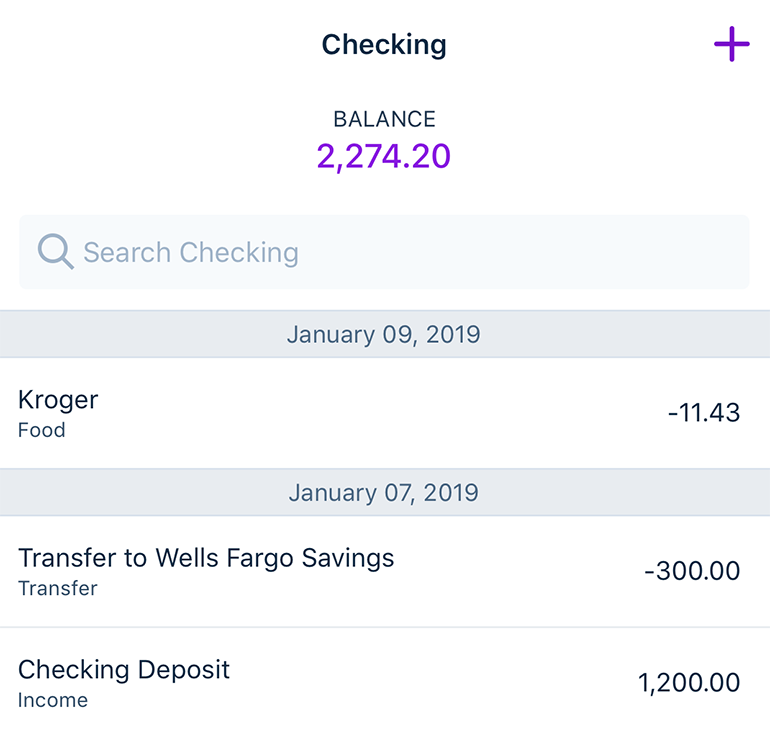Open Transfer to Wells Fargo Savings entry
The height and width of the screenshot is (733, 770).
point(385,571)
